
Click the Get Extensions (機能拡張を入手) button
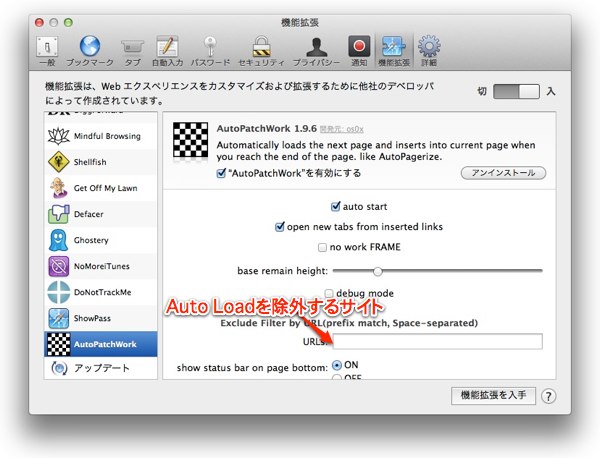pos(493,396)
